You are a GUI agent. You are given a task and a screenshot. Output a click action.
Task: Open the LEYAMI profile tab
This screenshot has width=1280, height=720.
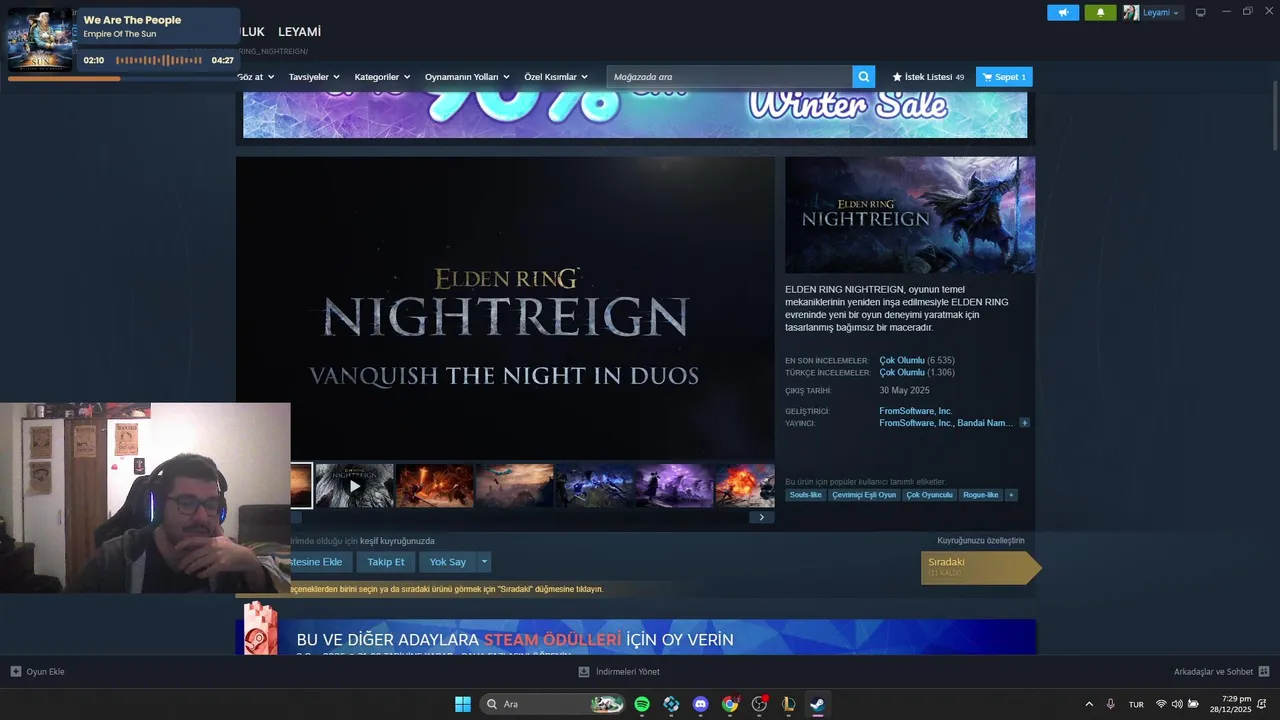(299, 32)
